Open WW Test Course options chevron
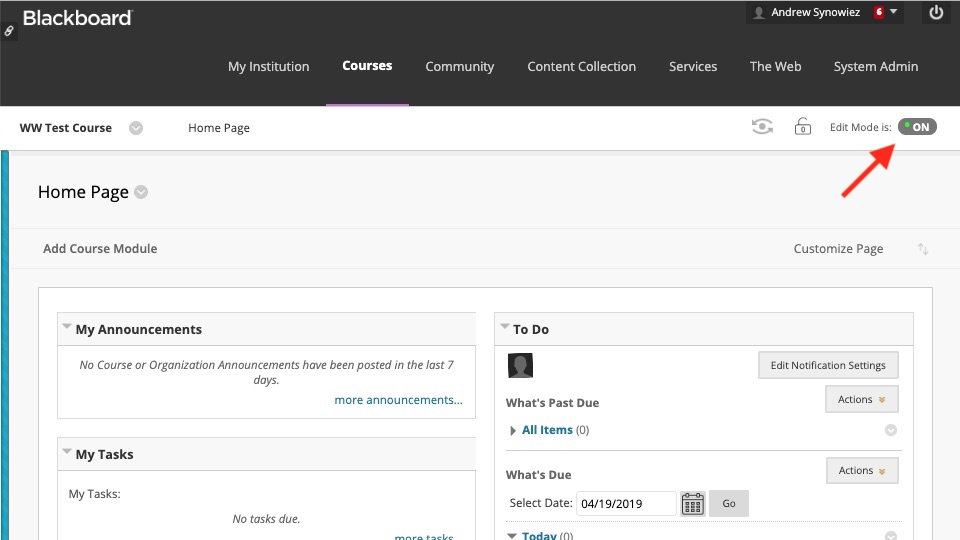The width and height of the screenshot is (960, 540). (136, 128)
